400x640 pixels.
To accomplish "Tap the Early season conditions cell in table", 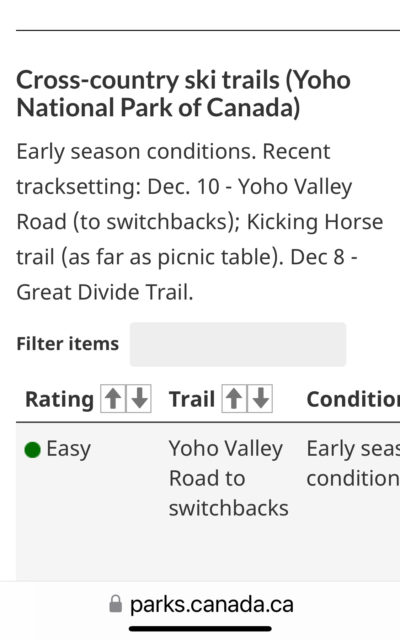I will click(x=353, y=464).
